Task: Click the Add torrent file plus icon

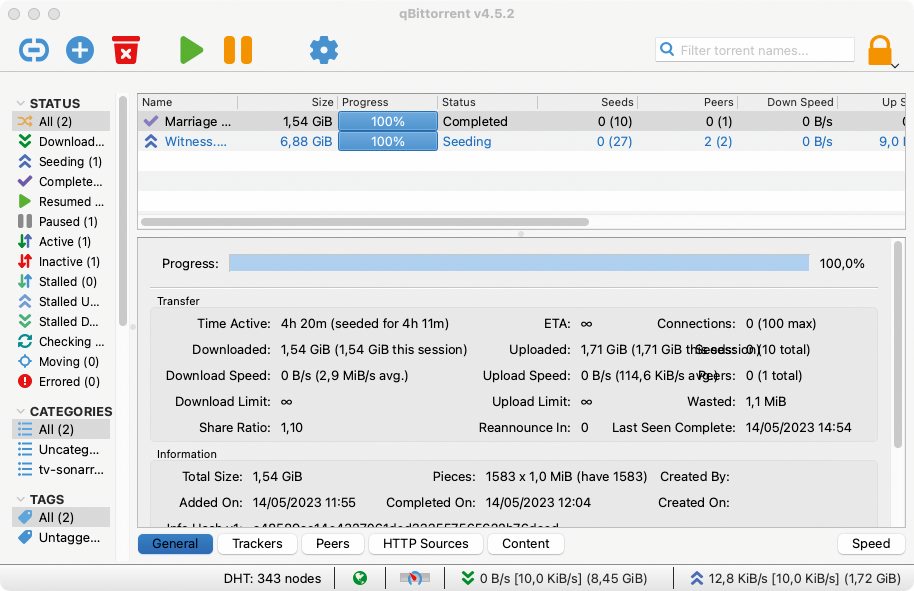Action: 80,50
